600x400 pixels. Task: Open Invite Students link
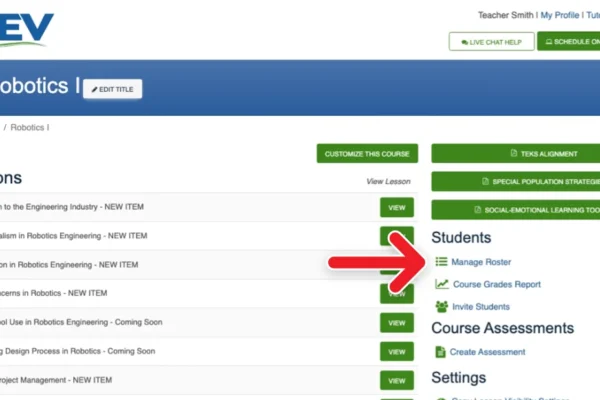click(x=481, y=307)
